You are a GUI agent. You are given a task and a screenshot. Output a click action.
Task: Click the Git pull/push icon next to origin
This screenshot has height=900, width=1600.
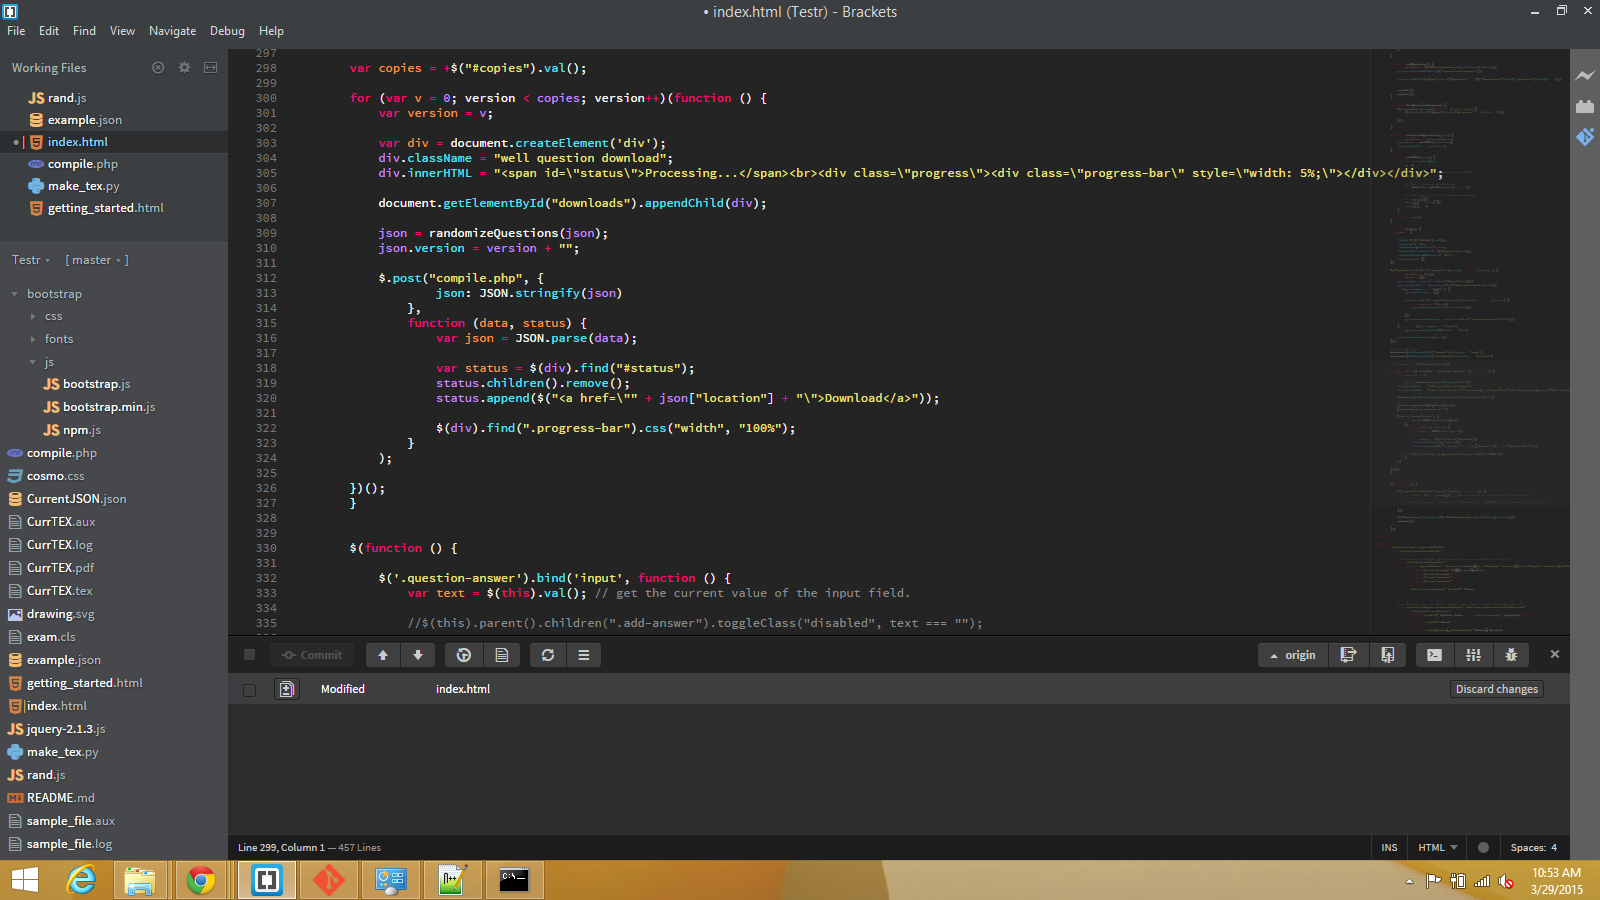pos(1387,655)
